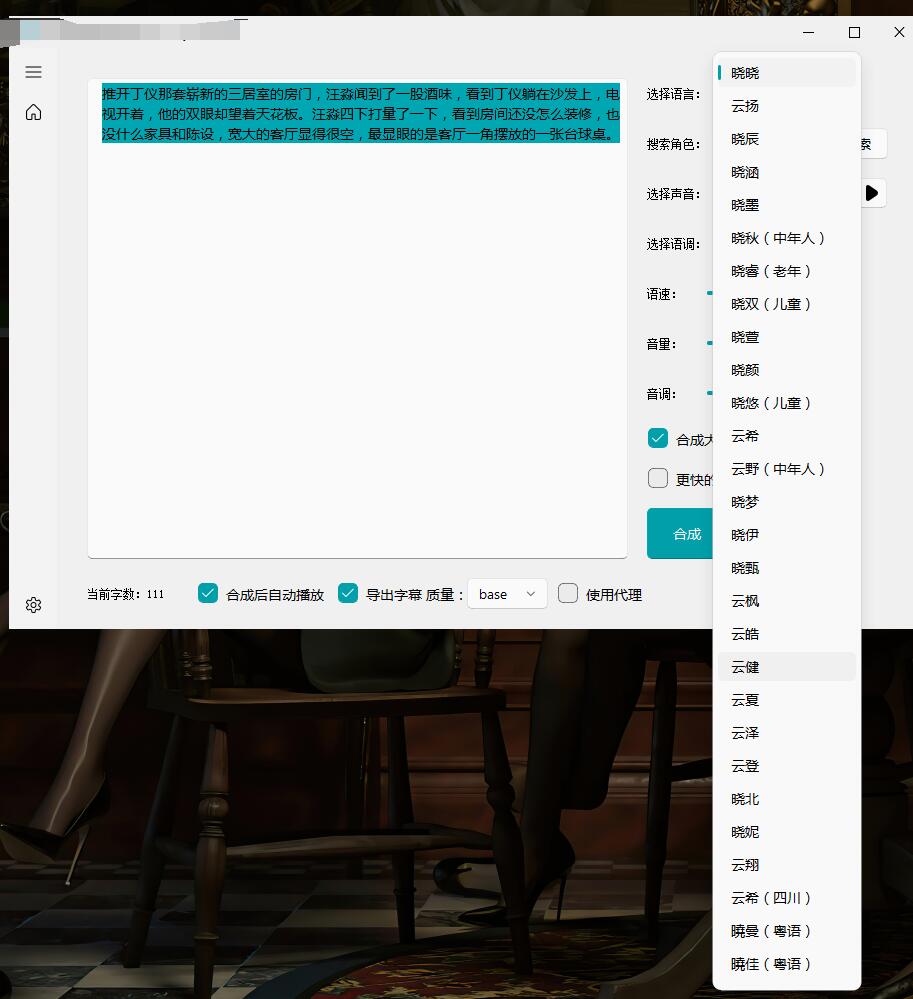Toggle 合成后自动播放 checkbox

tap(208, 593)
